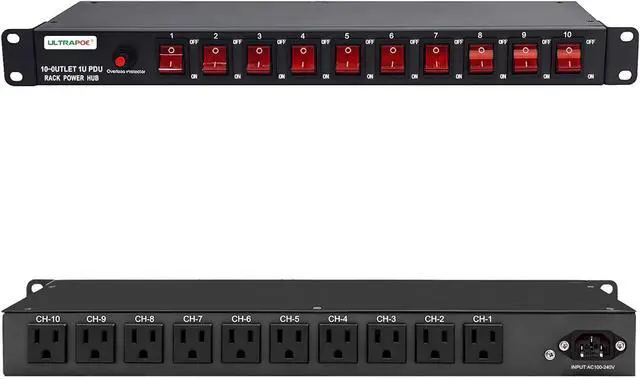
Task: Click the number '10' above last switch
Action: tap(567, 35)
